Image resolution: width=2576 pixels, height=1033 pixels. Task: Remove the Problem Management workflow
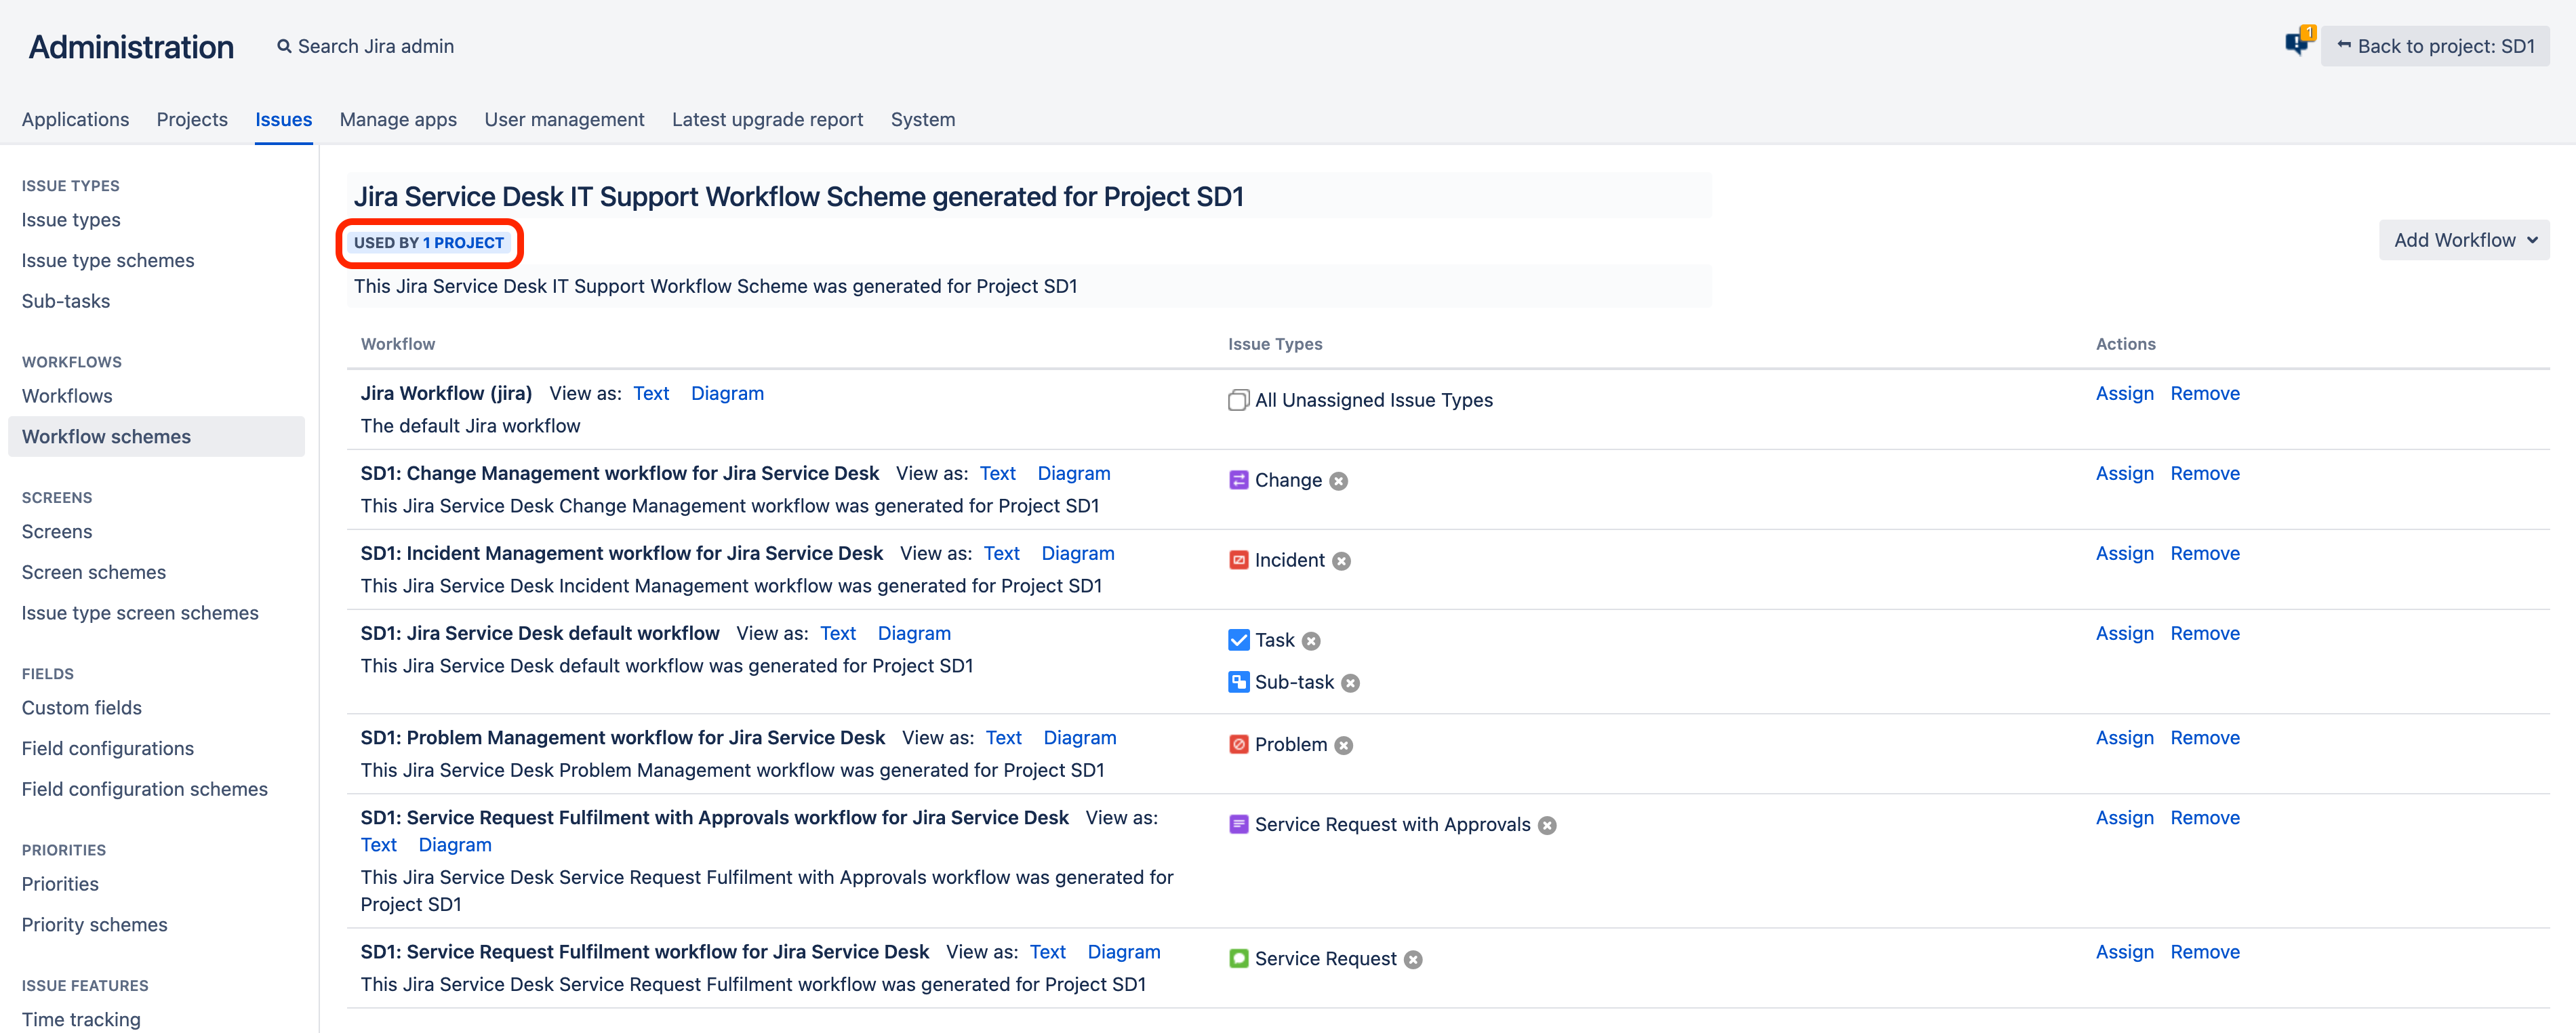click(2204, 737)
